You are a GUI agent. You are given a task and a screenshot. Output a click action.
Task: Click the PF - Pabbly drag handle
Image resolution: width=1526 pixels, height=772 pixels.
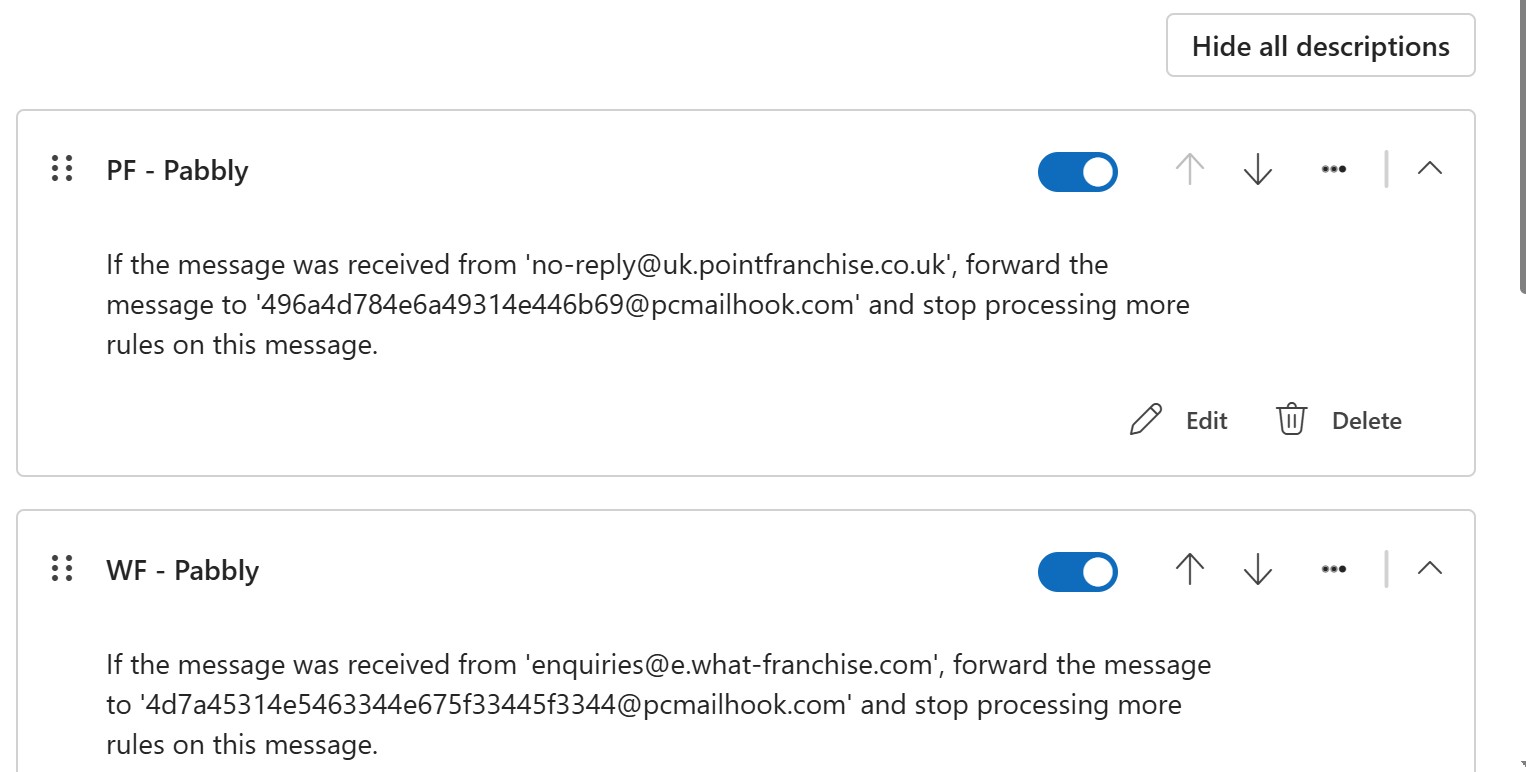coord(62,169)
